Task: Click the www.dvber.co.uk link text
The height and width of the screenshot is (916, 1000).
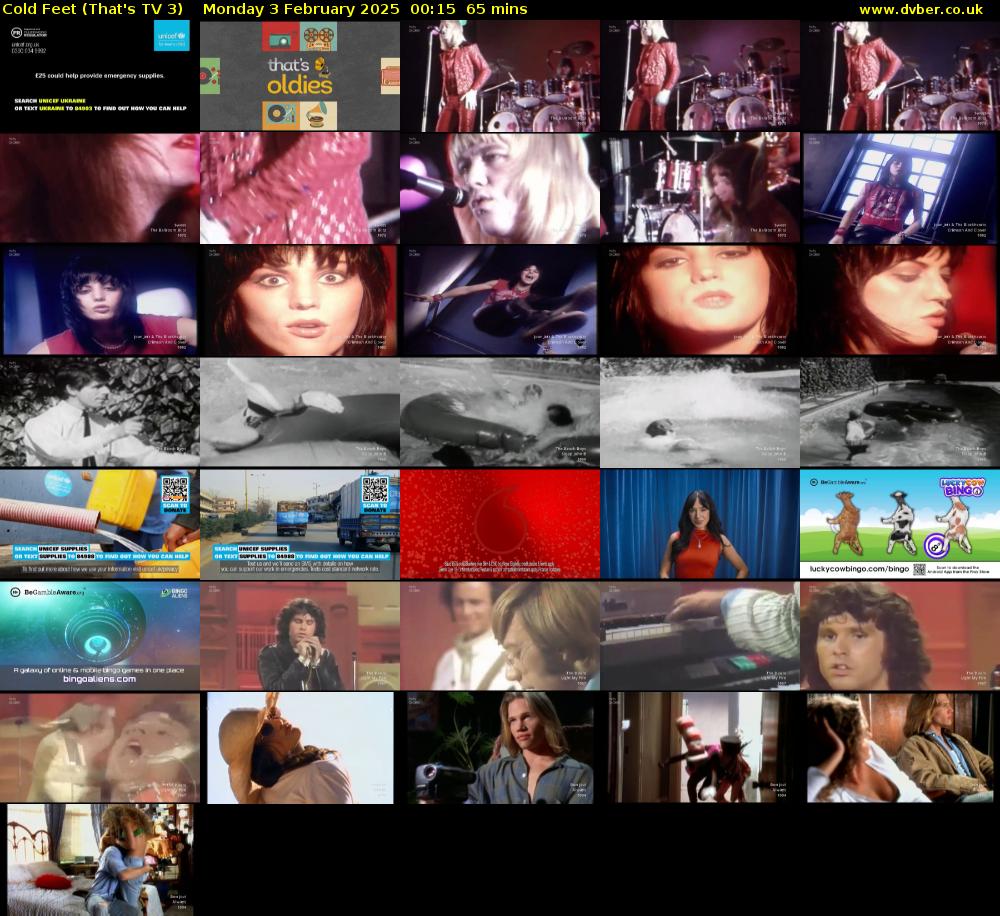Action: (x=920, y=10)
